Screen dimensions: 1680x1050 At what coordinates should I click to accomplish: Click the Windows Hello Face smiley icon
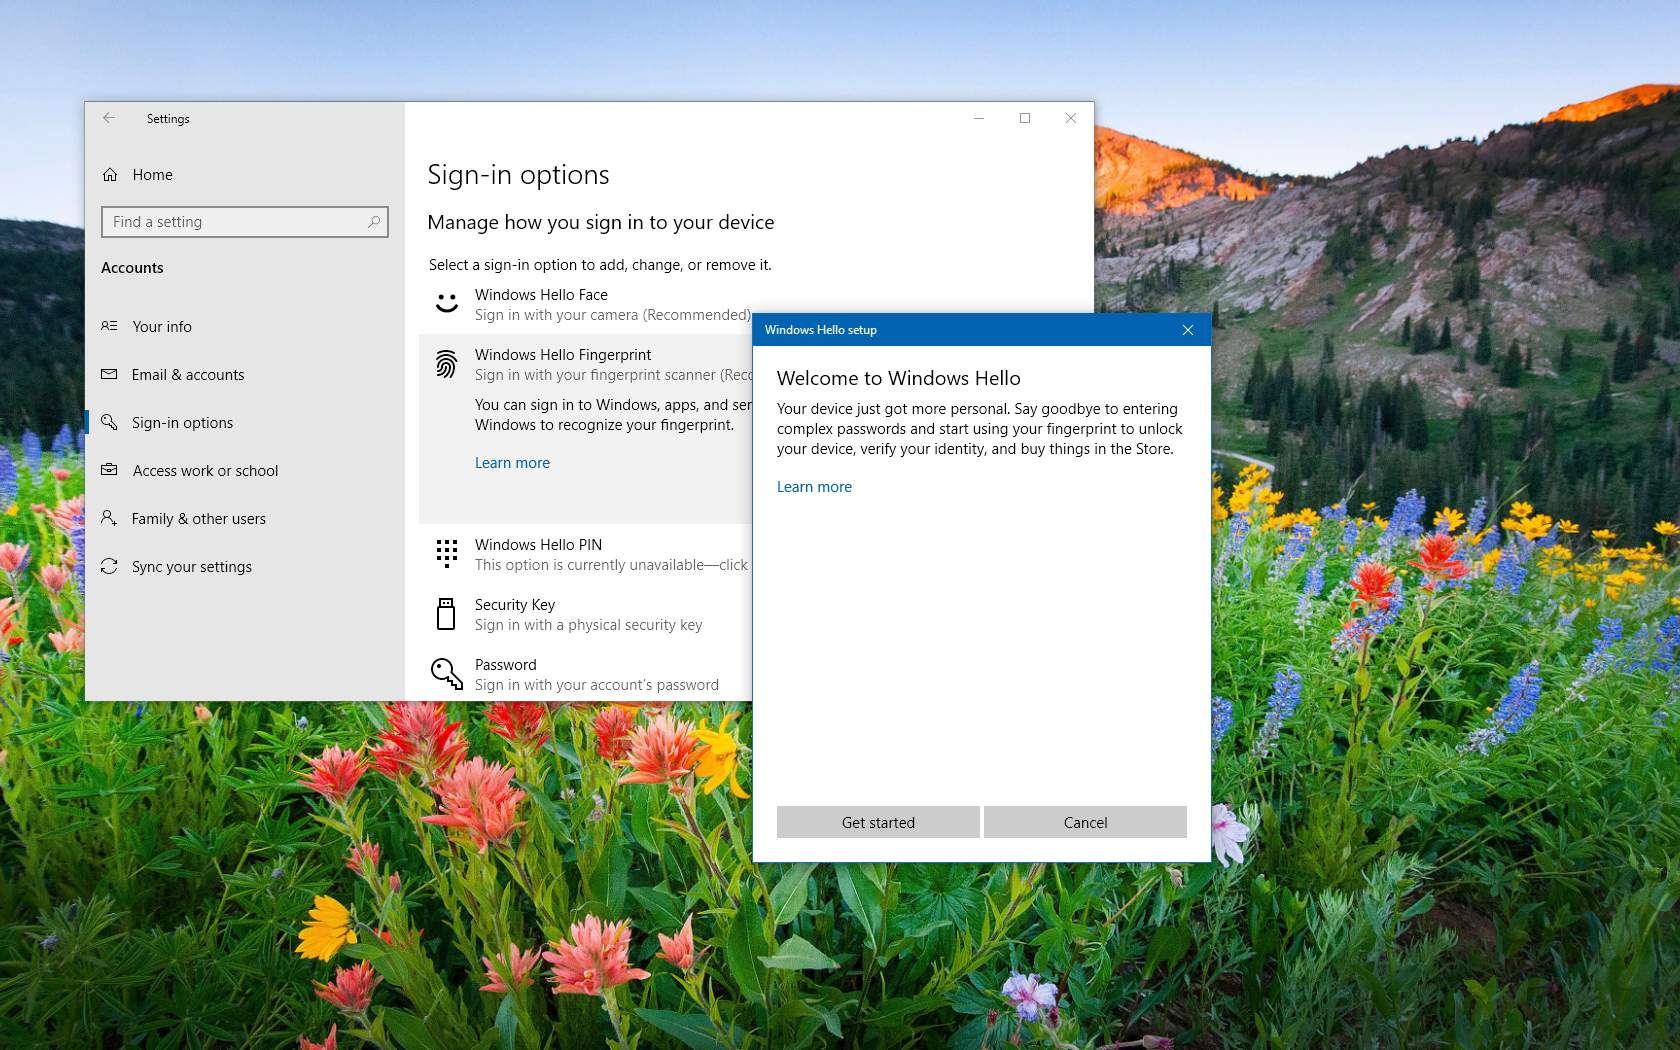[445, 303]
